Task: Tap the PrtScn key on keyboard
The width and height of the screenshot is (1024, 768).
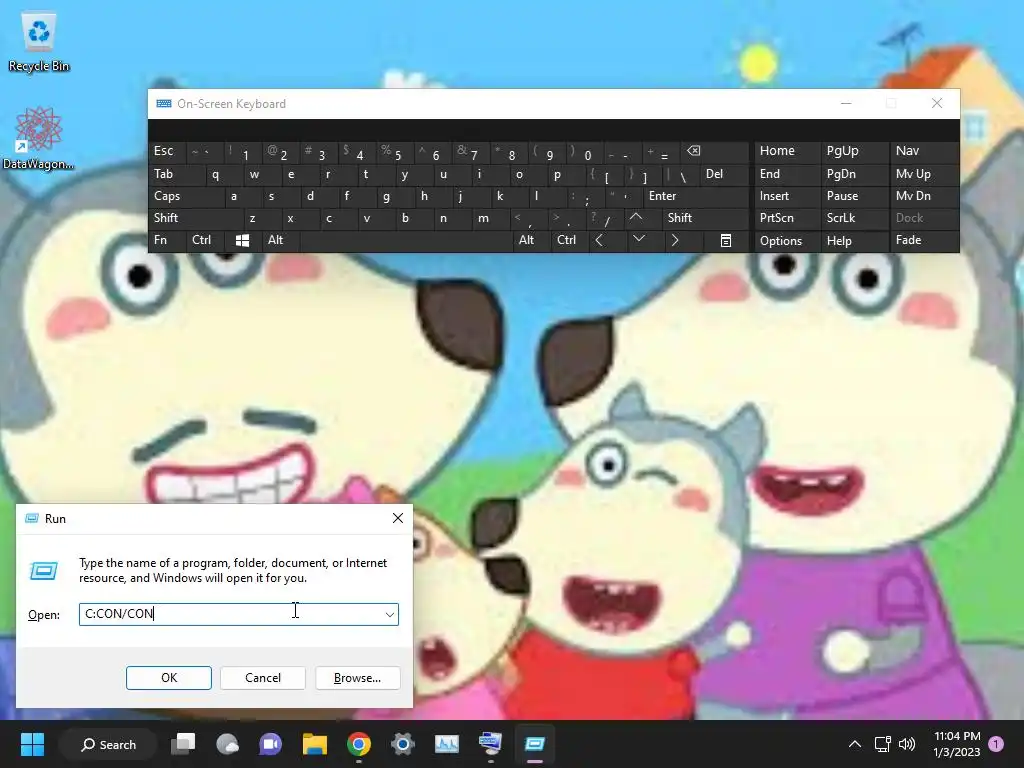Action: (786, 217)
